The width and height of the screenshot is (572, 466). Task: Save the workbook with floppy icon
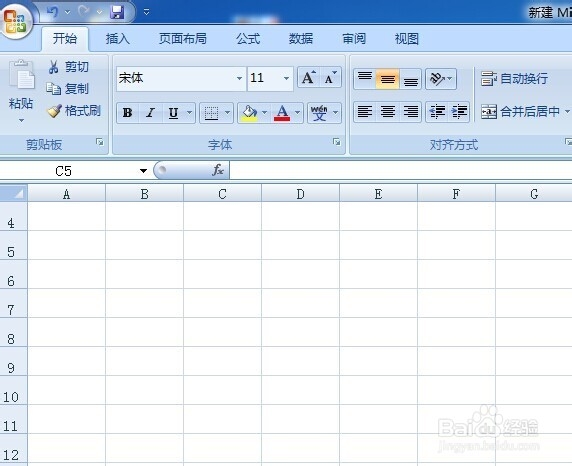[117, 13]
